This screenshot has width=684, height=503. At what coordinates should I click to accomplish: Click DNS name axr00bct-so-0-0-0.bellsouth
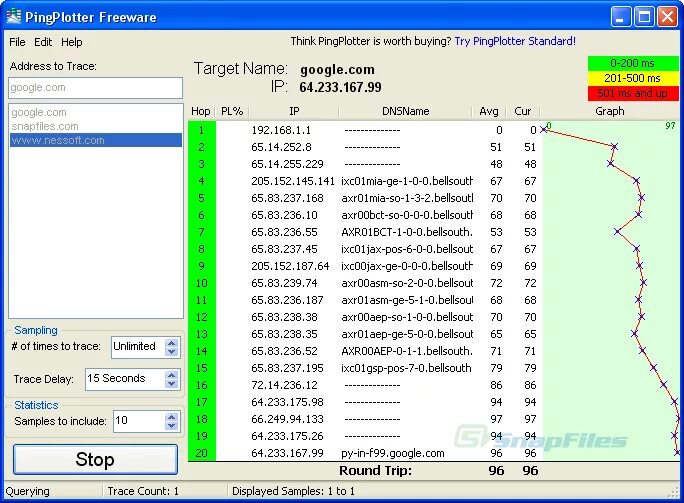(407, 215)
